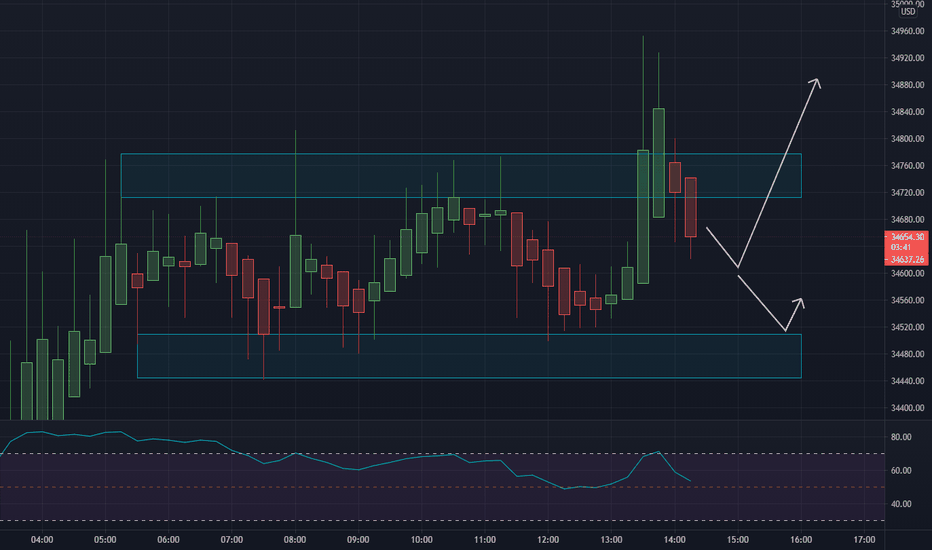This screenshot has height=550, width=932.
Task: Click the 16:00 time marker
Action: click(801, 540)
